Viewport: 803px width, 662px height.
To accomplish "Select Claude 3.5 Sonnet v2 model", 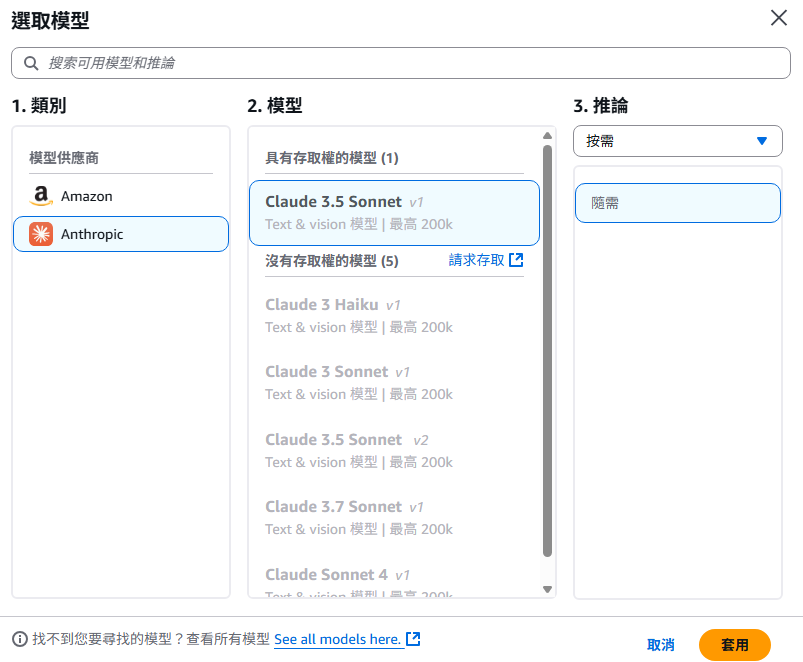I will (394, 451).
